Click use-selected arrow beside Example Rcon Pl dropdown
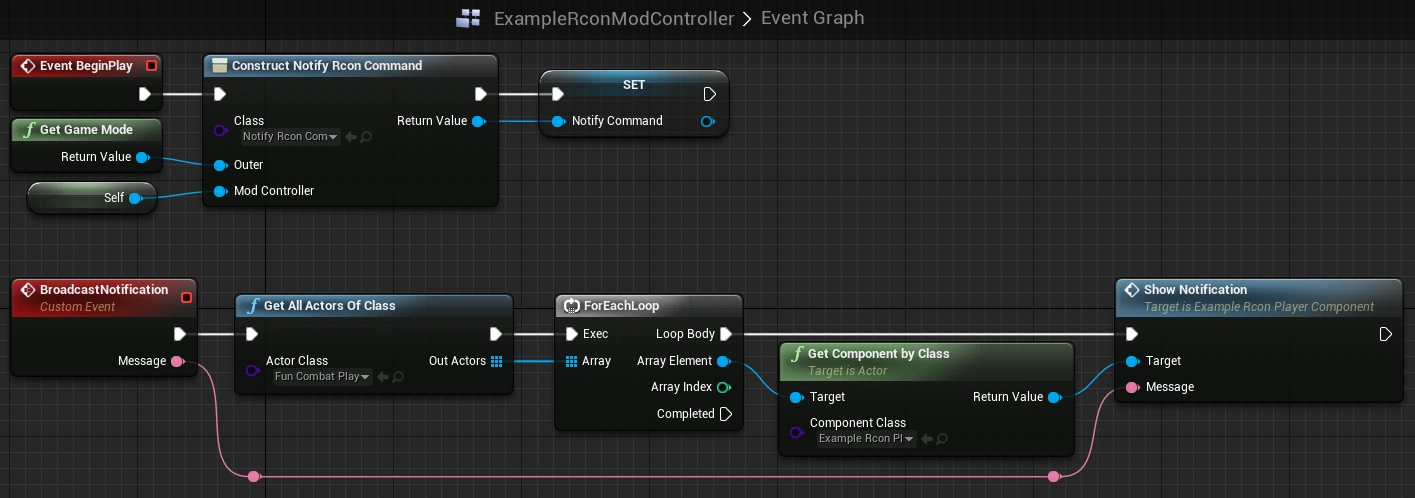Screen dimensions: 1415x498 926,438
